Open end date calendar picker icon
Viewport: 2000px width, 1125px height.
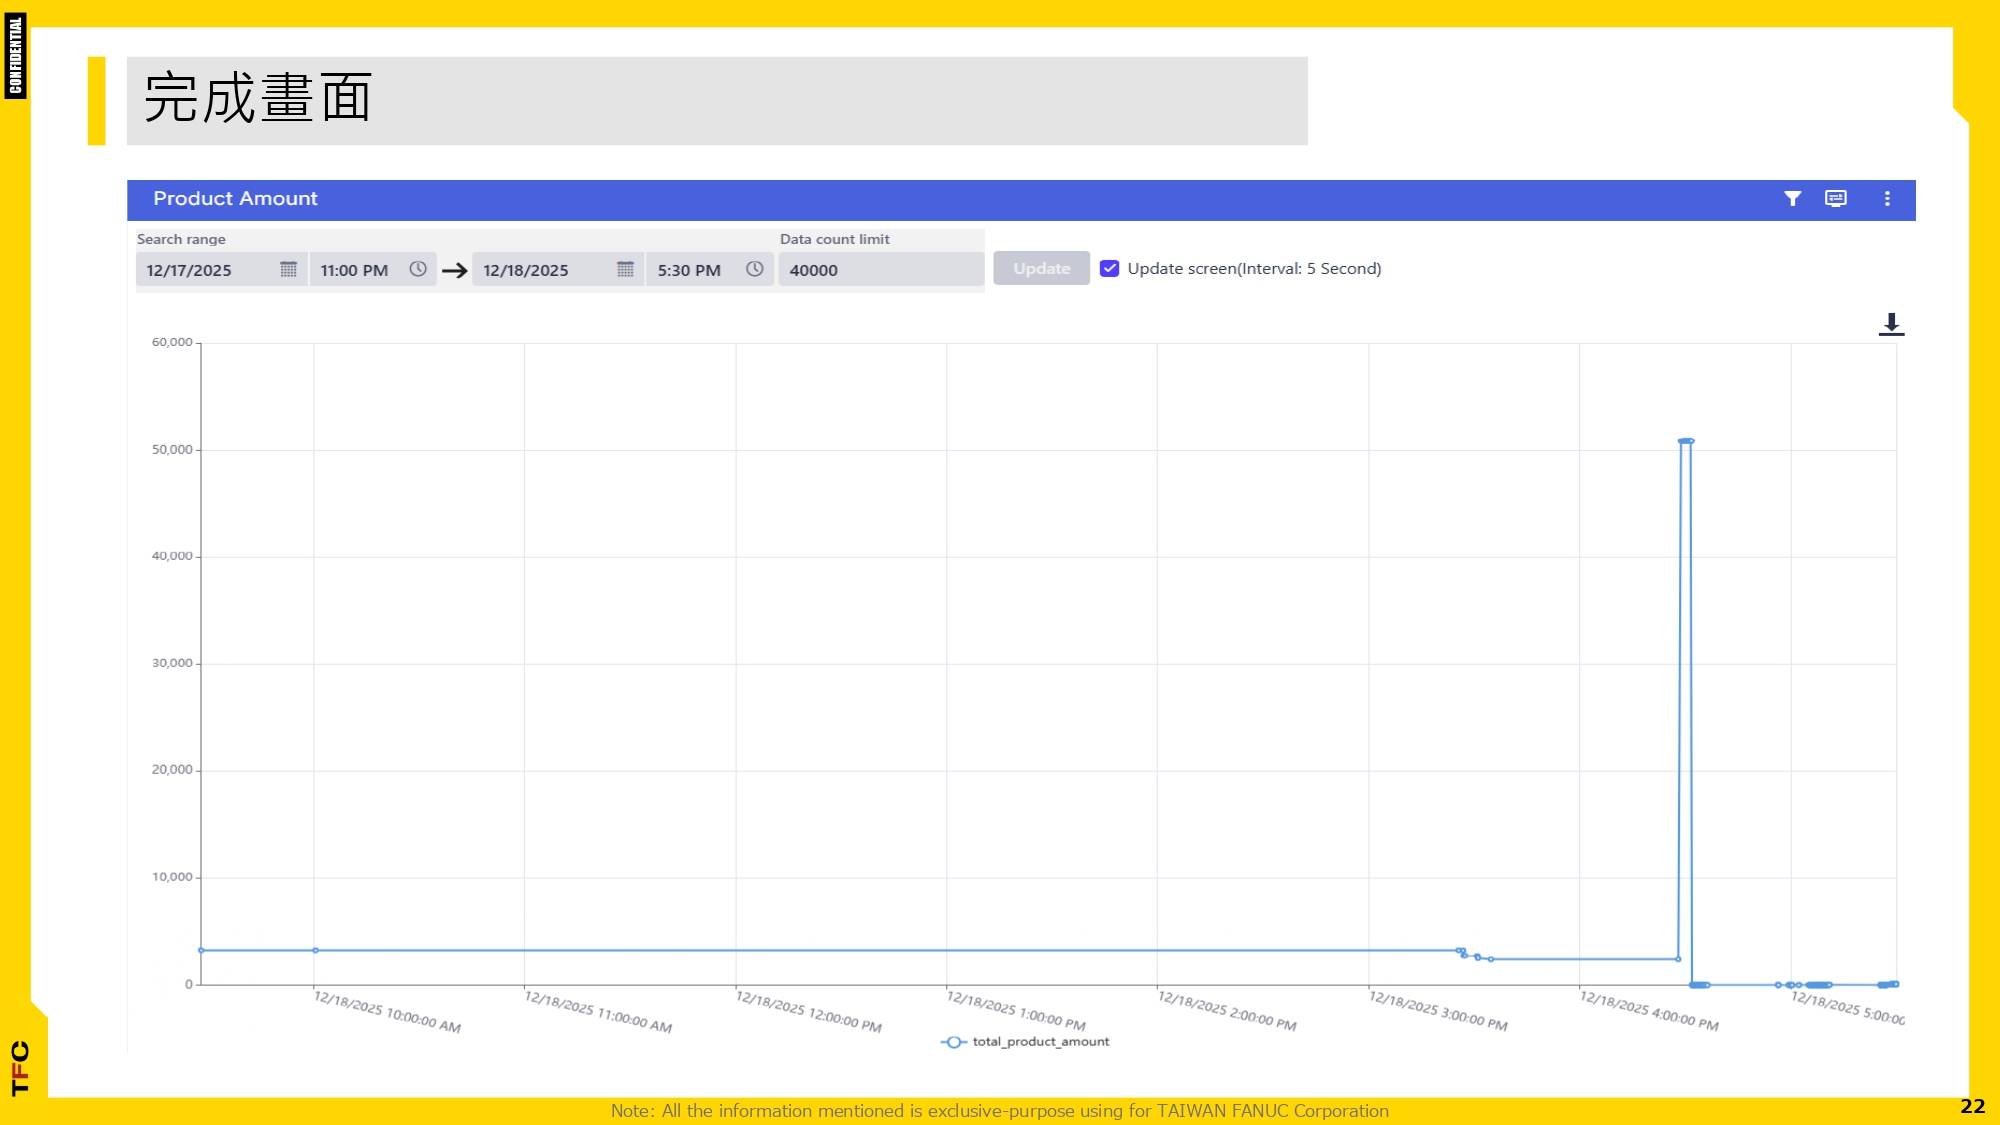click(625, 269)
